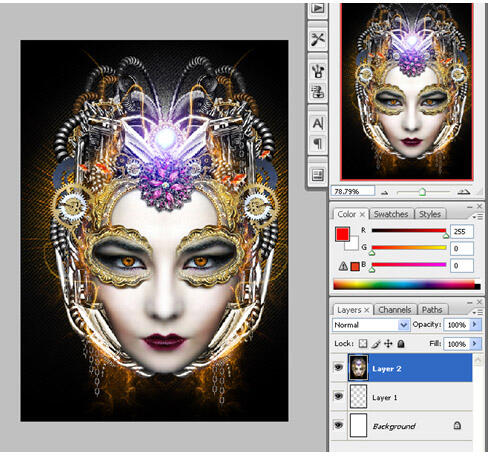Click the G value field showing 0
The width and height of the screenshot is (499, 459).
(x=461, y=248)
